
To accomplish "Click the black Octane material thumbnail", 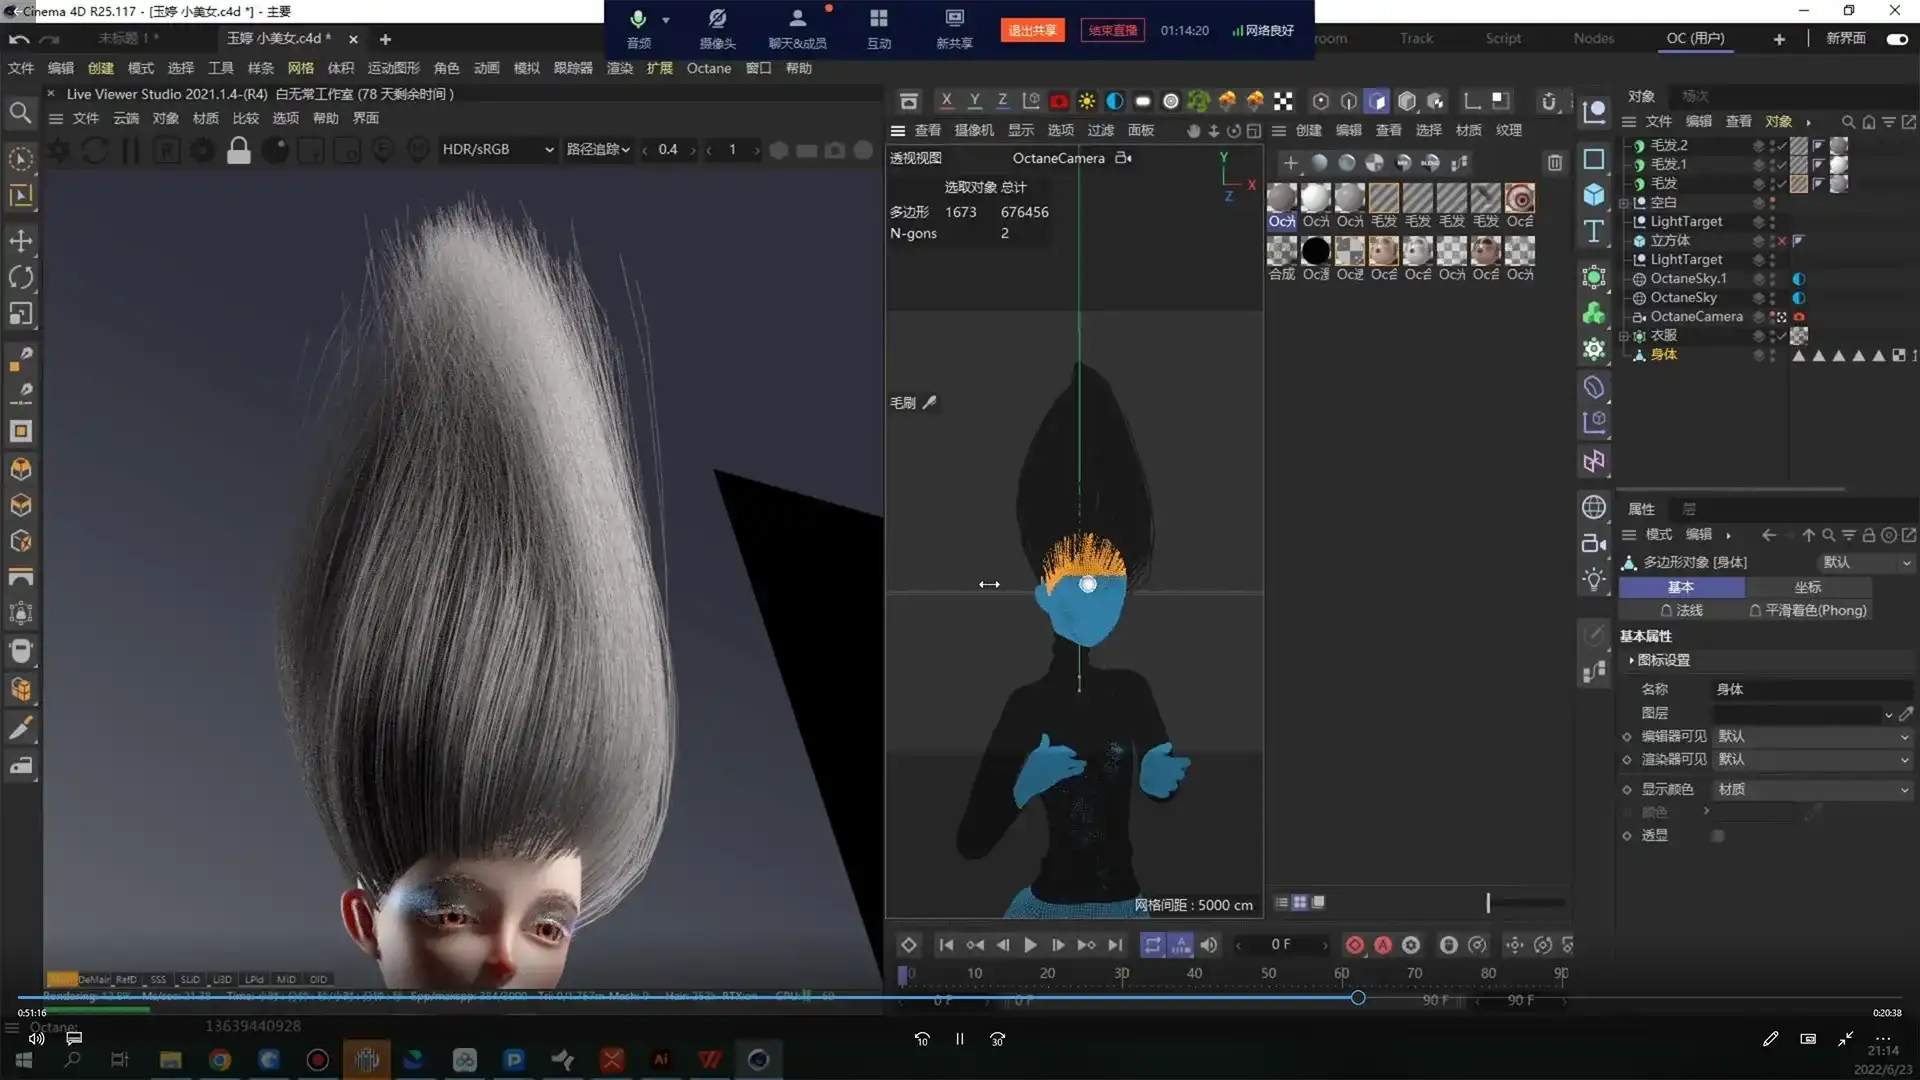I will 1316,250.
